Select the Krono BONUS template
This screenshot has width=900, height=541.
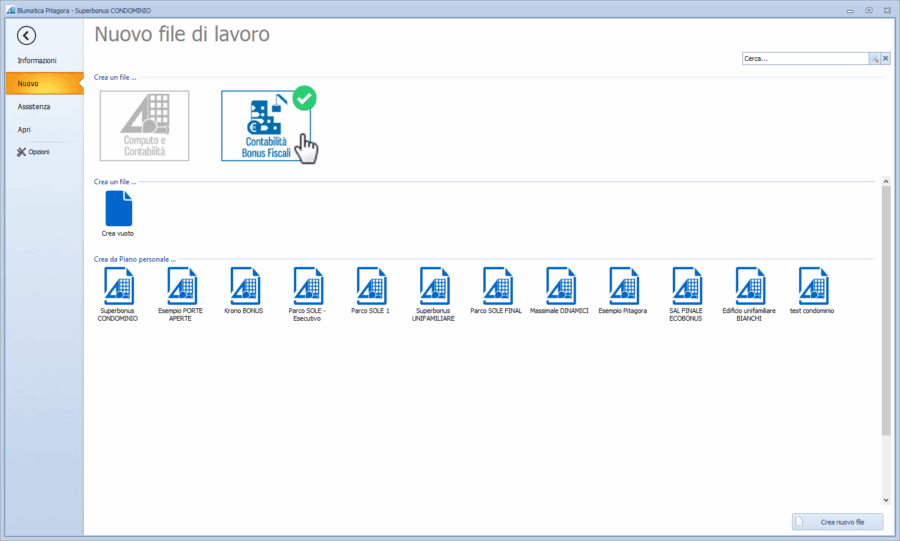(244, 291)
